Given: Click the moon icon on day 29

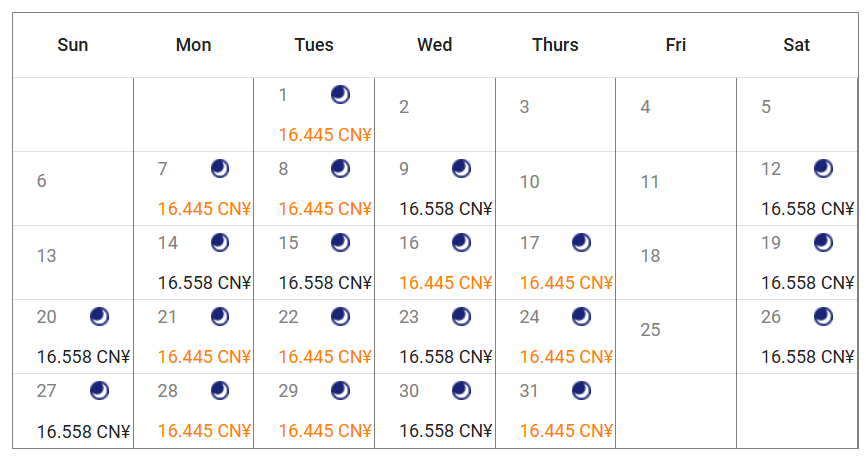Looking at the screenshot, I should 341,391.
